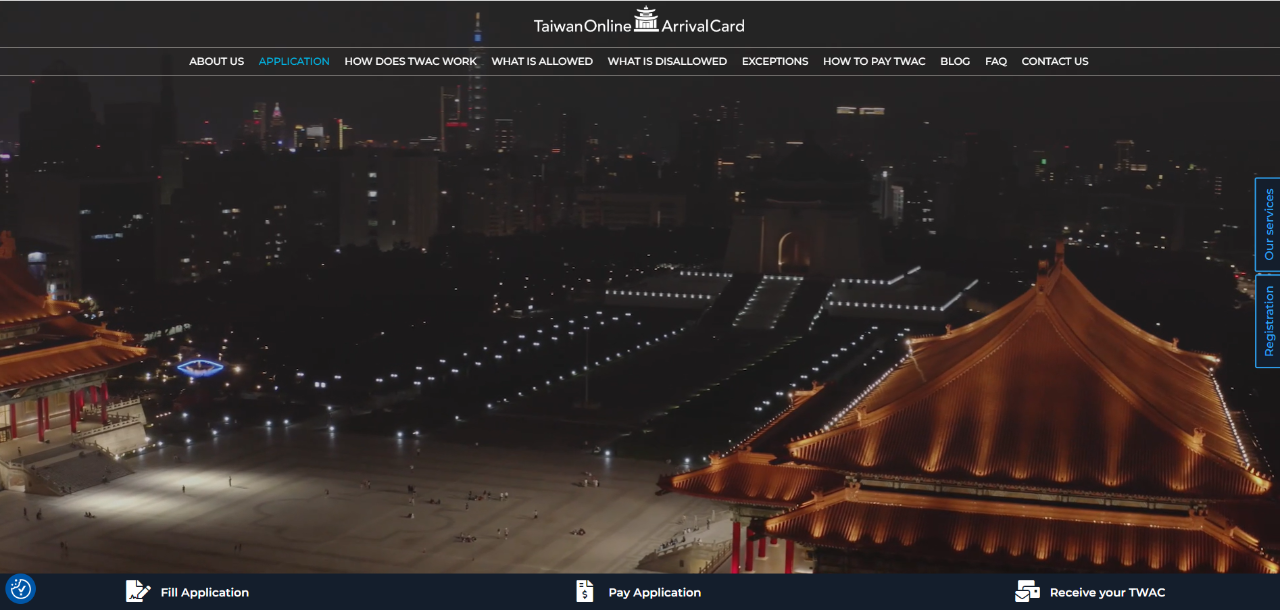
Task: Open the cookie consent settings icon
Action: pos(20,589)
